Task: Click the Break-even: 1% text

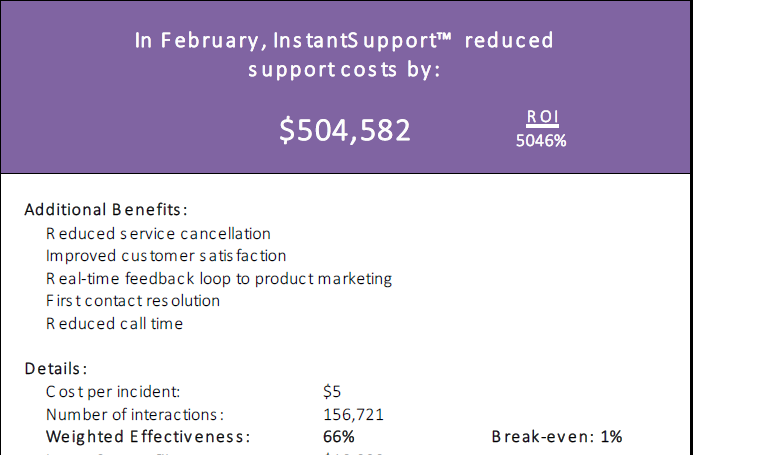Action: tap(557, 437)
